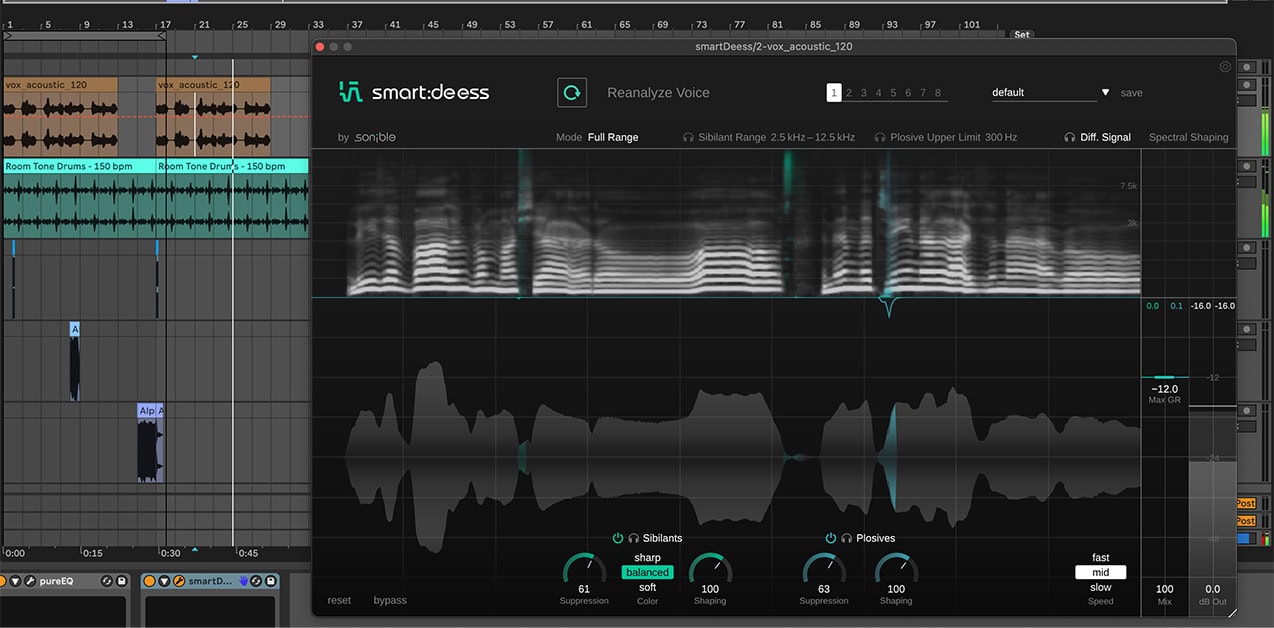
Task: Click the 0:45 time ruler mark
Action: coord(248,553)
